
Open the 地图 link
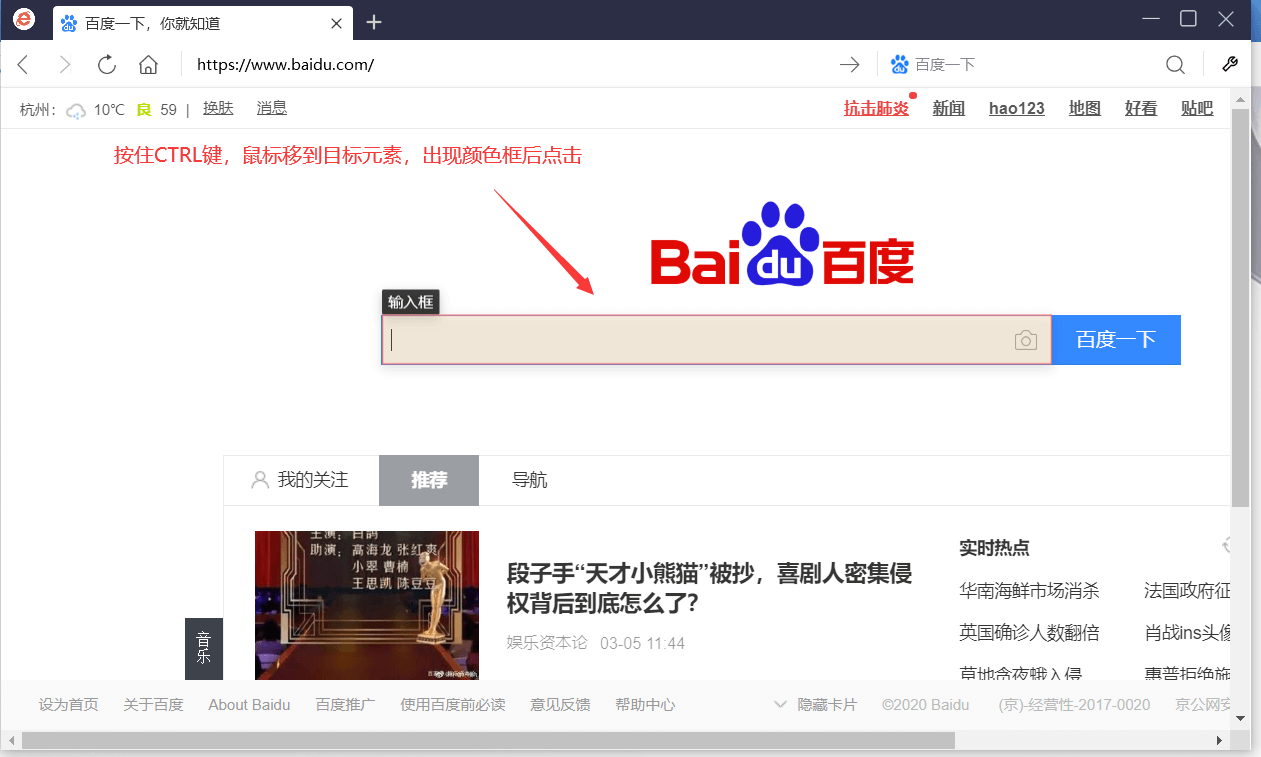pos(1085,109)
